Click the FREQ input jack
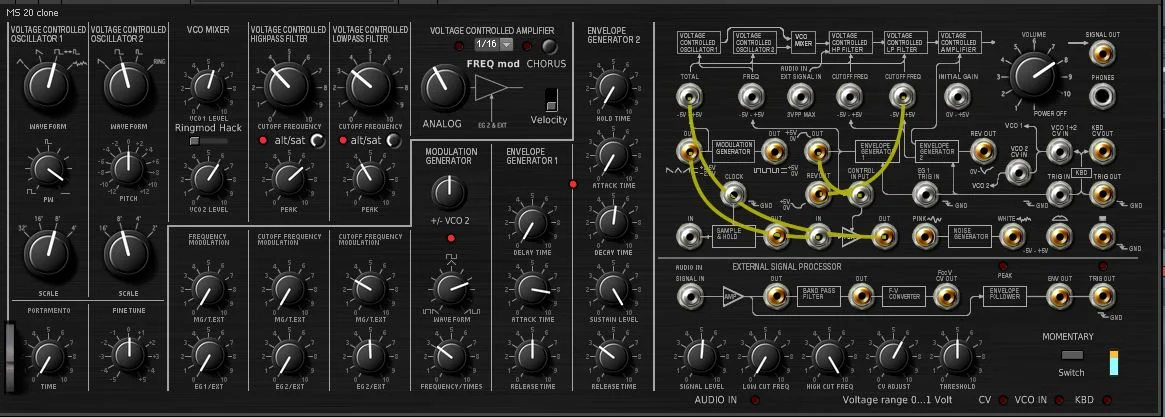This screenshot has width=1165, height=417. [750, 96]
